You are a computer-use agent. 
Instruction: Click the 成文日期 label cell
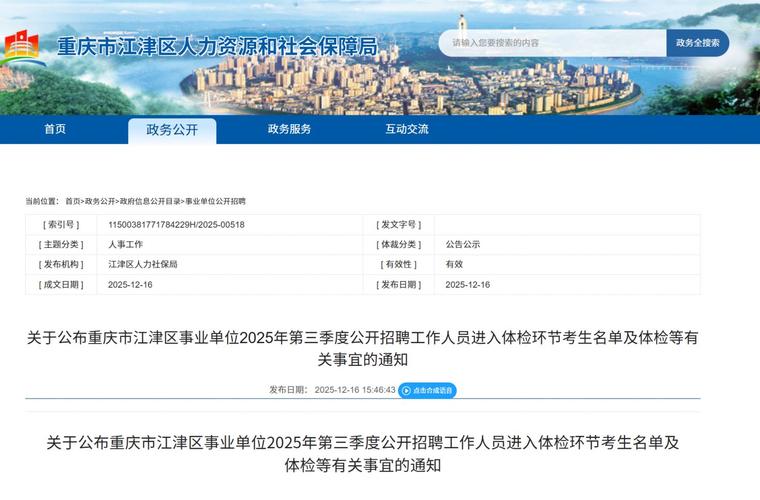(61, 285)
